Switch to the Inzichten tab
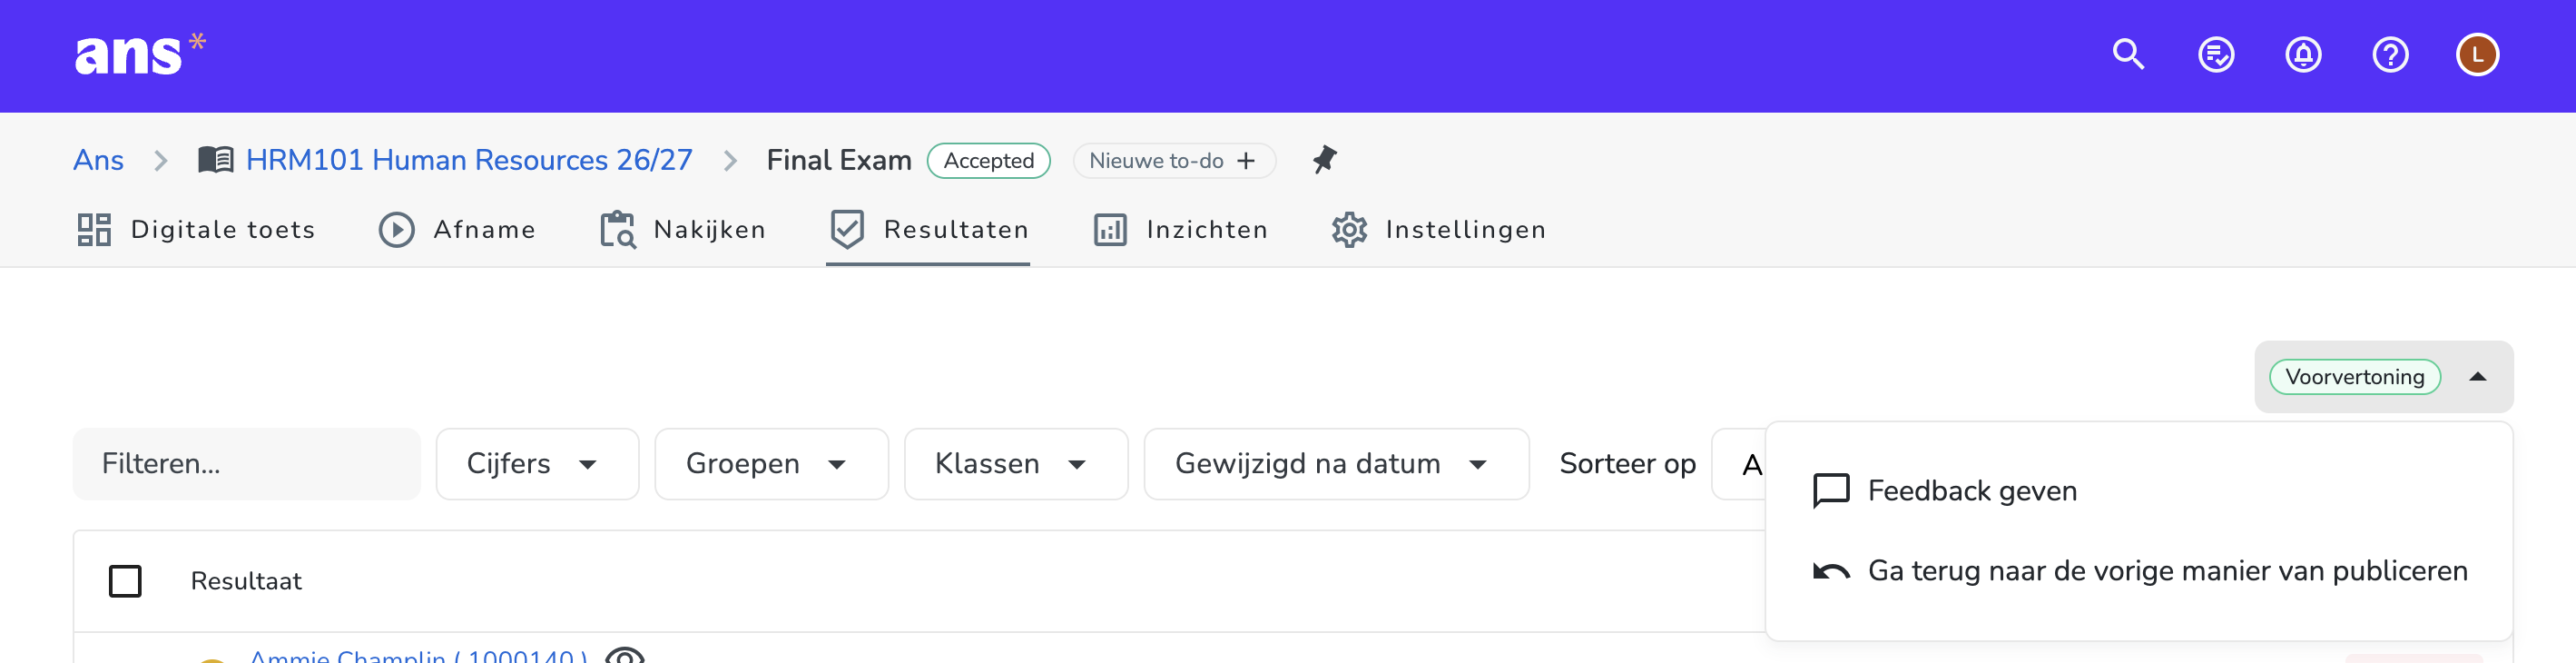Viewport: 2576px width, 663px height. (x=1180, y=230)
